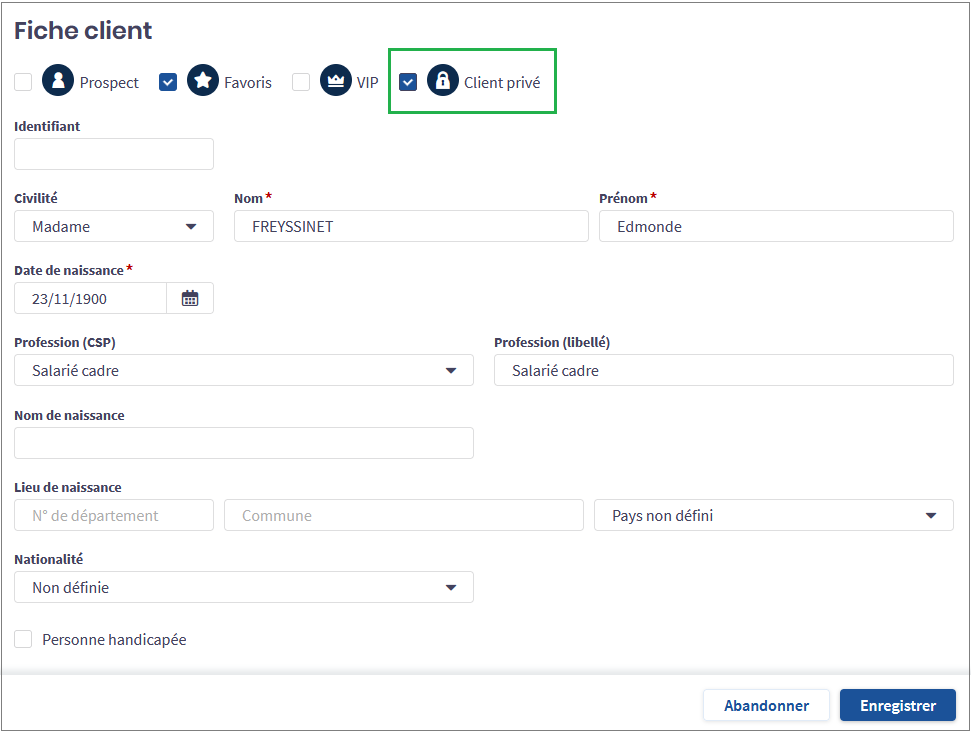
Task: Uncheck the Client privé checkbox
Action: tap(408, 82)
